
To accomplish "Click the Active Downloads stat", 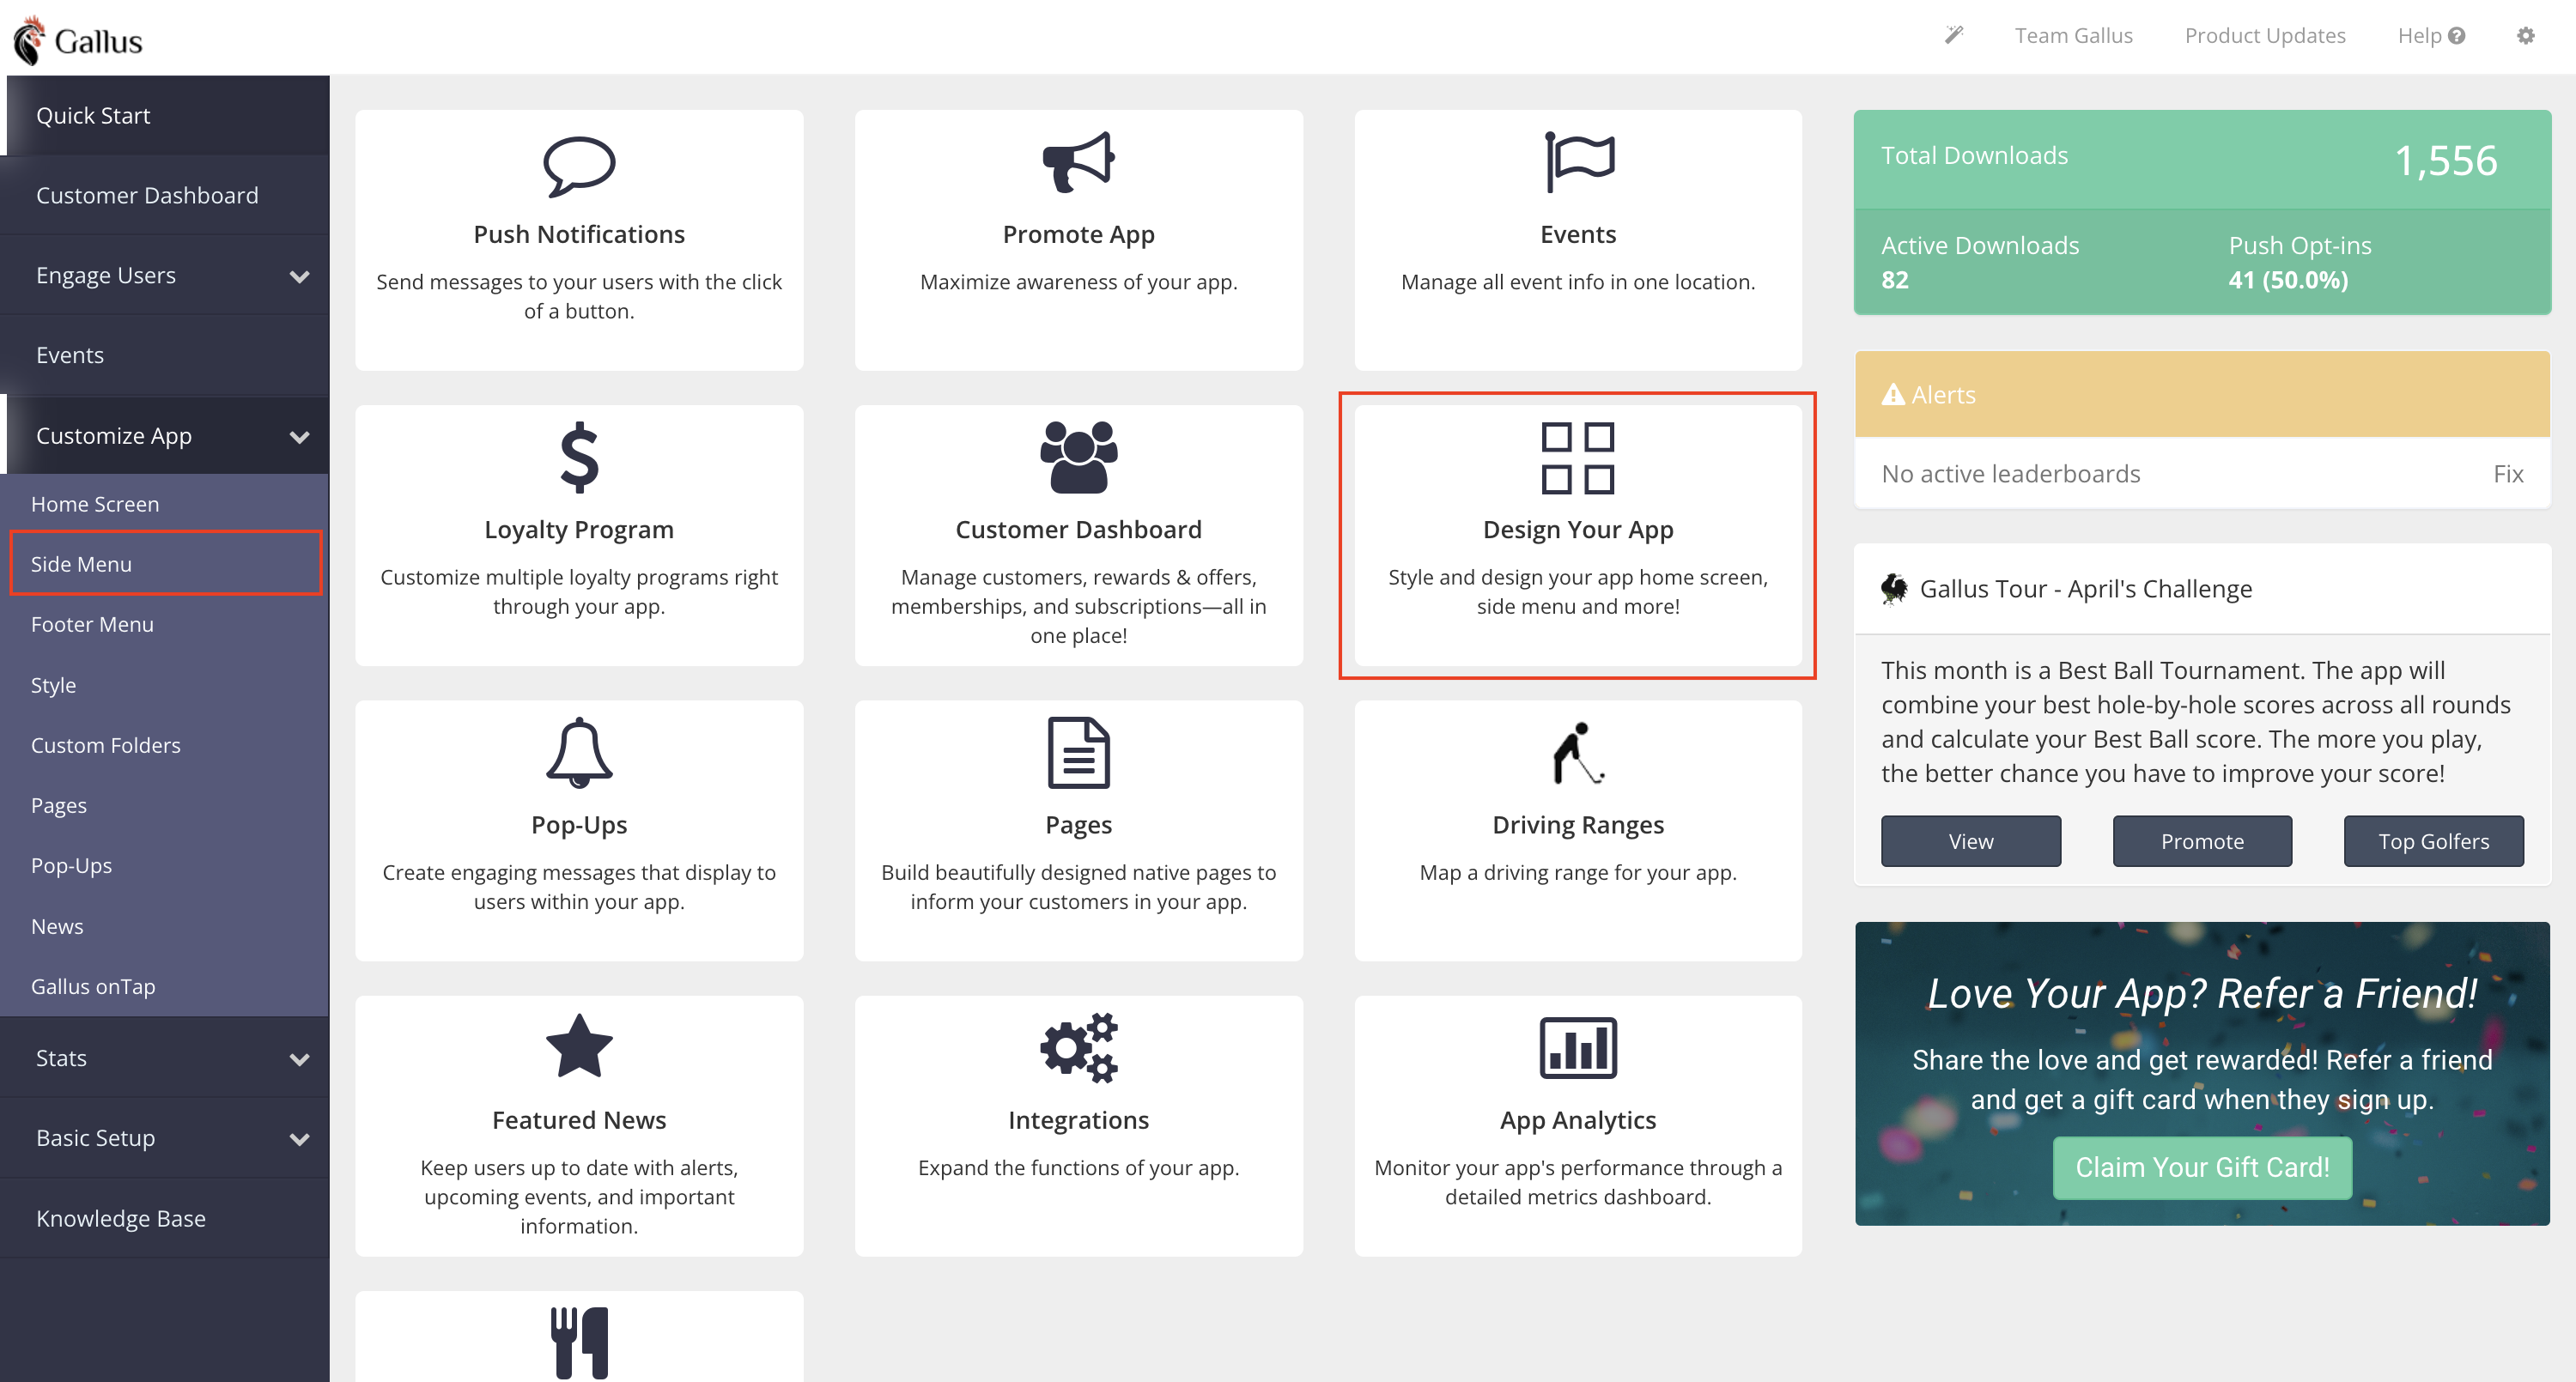I will [1979, 262].
